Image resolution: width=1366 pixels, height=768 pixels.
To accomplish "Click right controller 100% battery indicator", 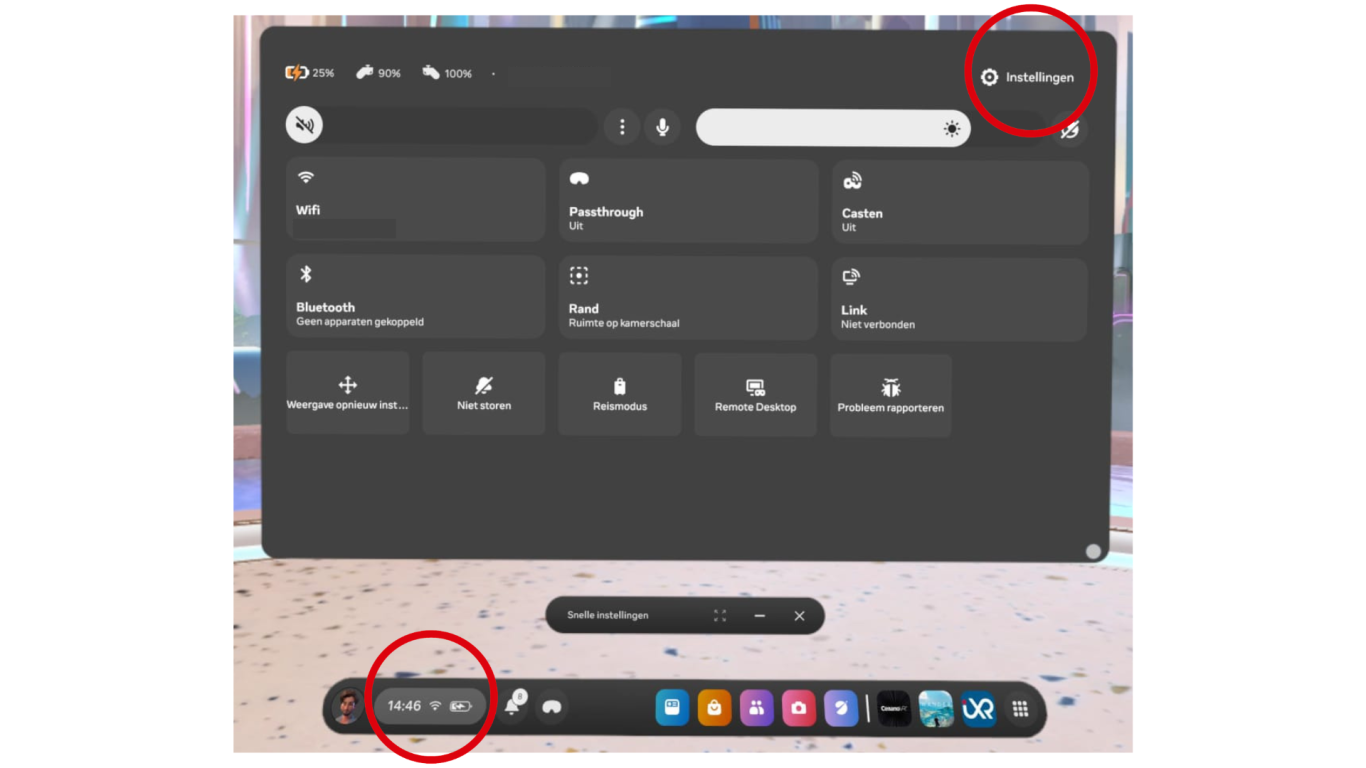I will click(447, 73).
